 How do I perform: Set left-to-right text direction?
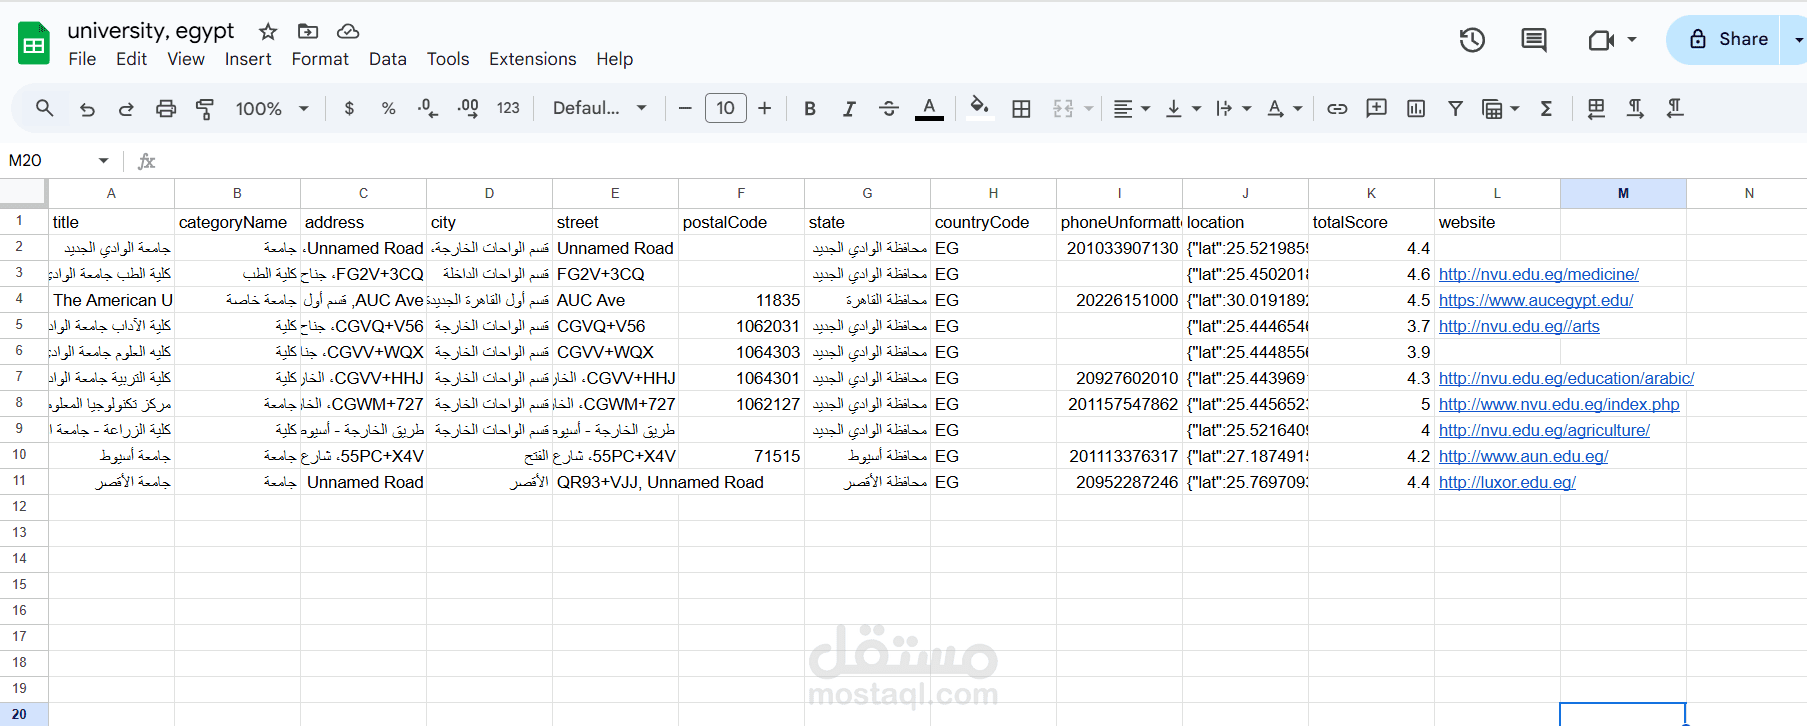click(1635, 108)
